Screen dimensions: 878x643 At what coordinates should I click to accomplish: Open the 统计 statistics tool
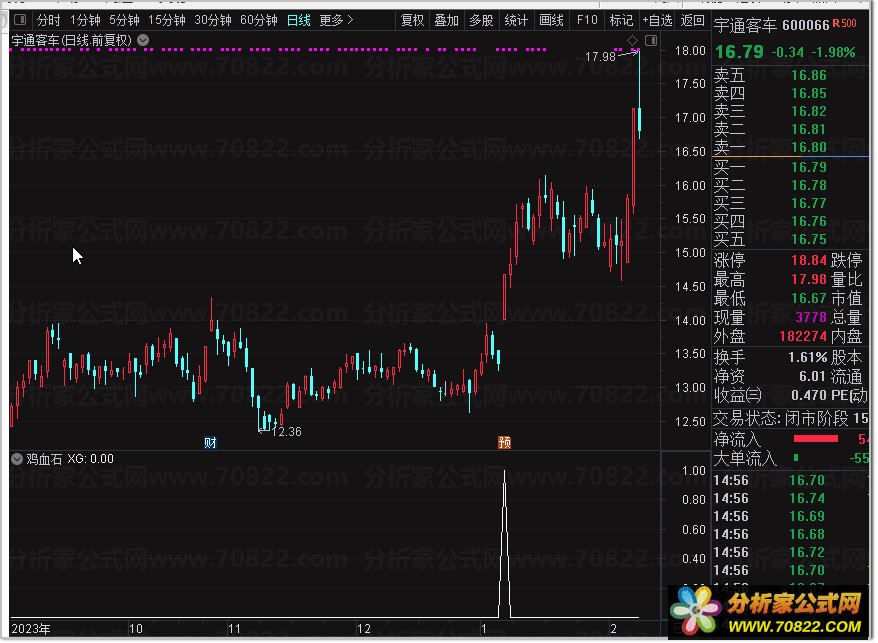click(x=516, y=21)
